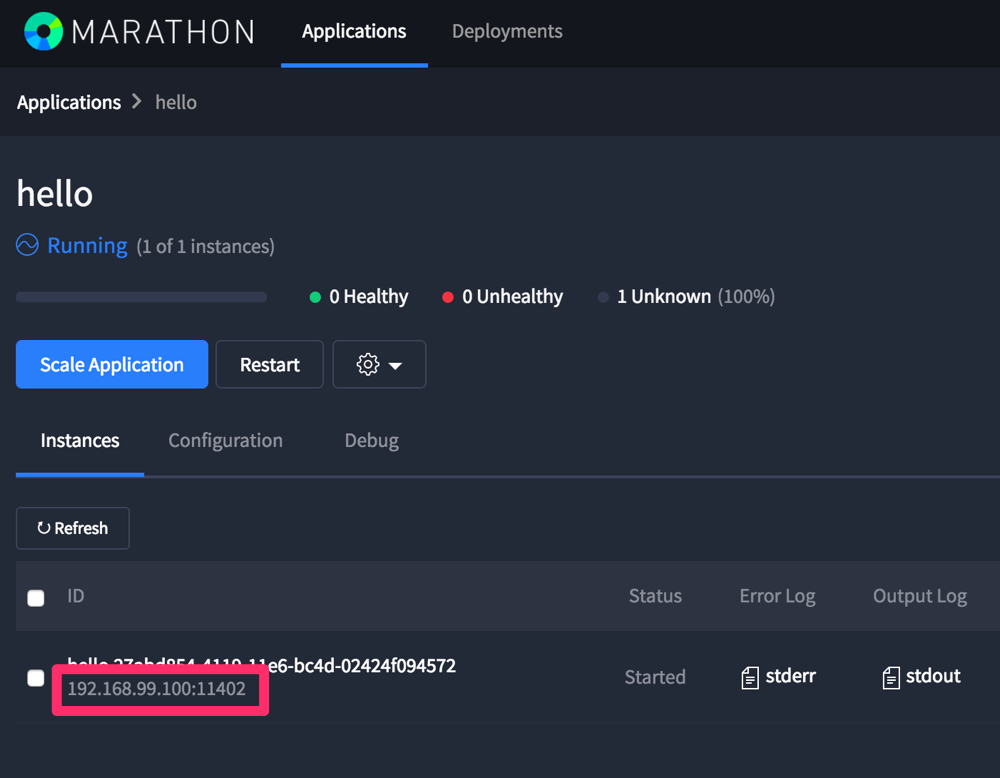
Task: Refresh the instances list
Action: click(x=73, y=528)
